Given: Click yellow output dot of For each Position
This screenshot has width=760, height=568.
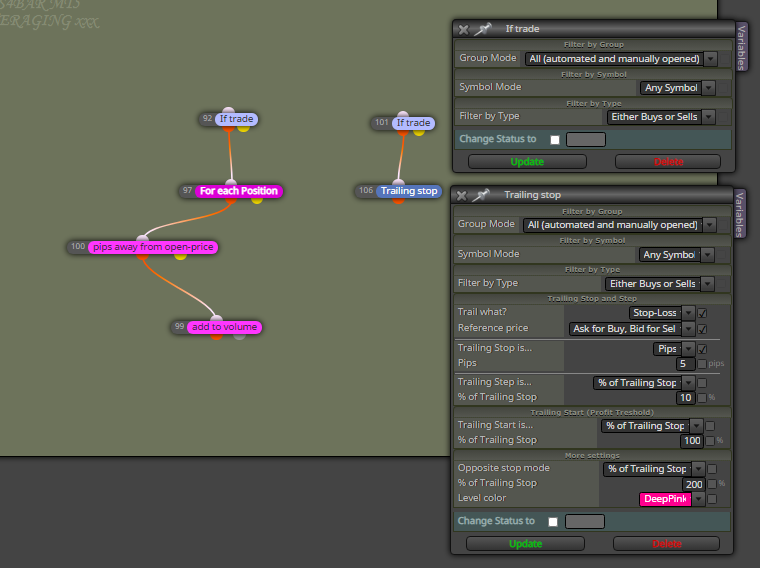Looking at the screenshot, I should (x=257, y=200).
